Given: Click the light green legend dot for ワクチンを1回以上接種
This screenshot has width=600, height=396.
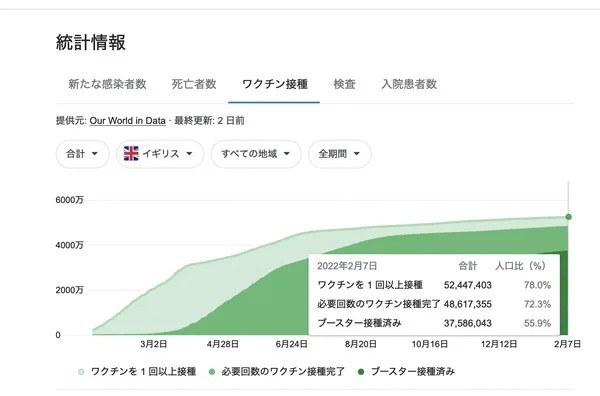Looking at the screenshot, I should [x=81, y=372].
